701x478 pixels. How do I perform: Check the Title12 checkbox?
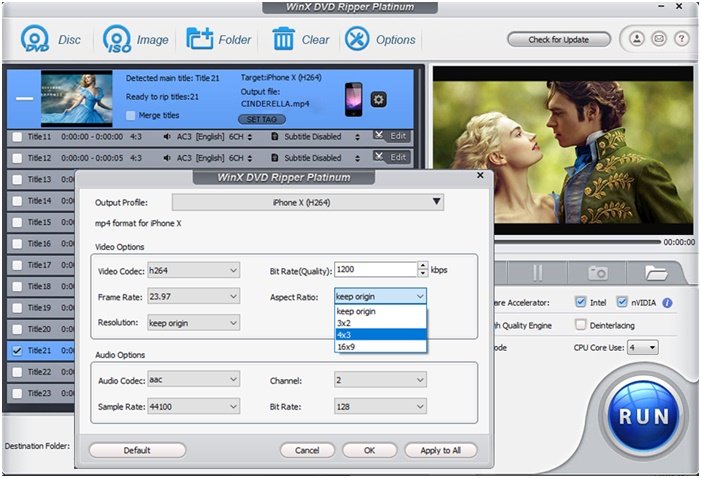[17, 158]
